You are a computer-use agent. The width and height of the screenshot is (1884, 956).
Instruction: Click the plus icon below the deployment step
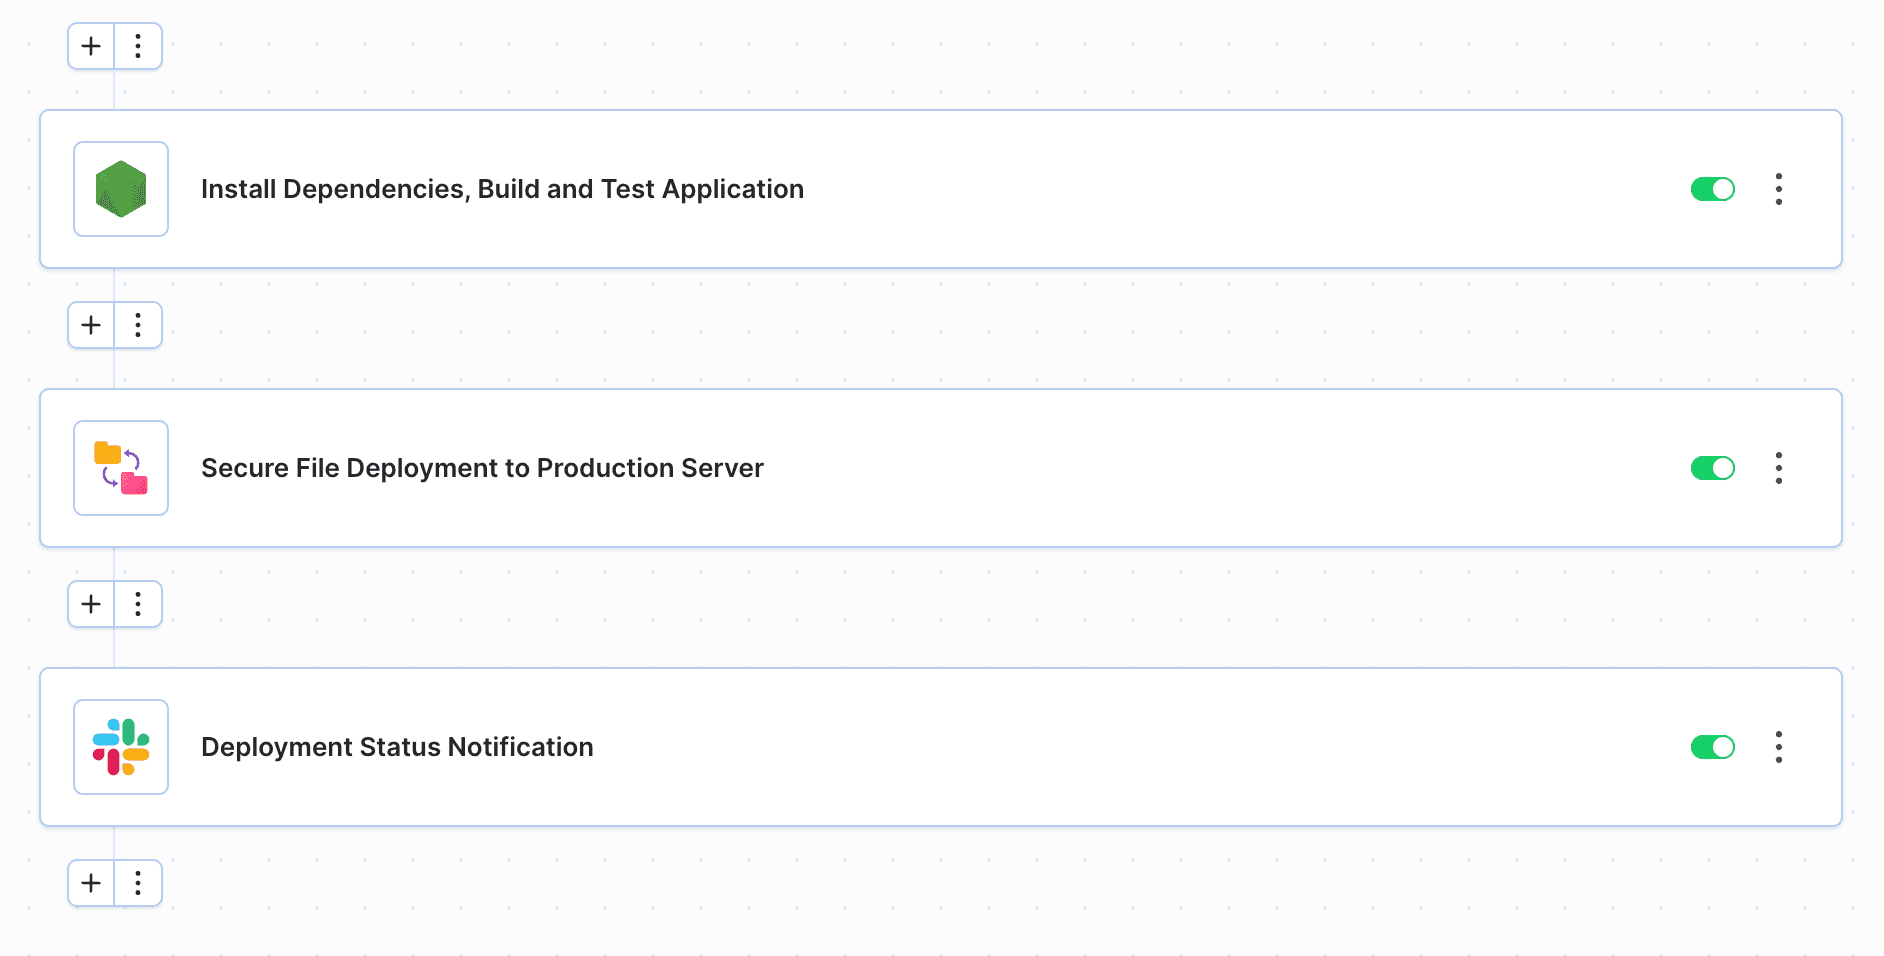point(90,604)
